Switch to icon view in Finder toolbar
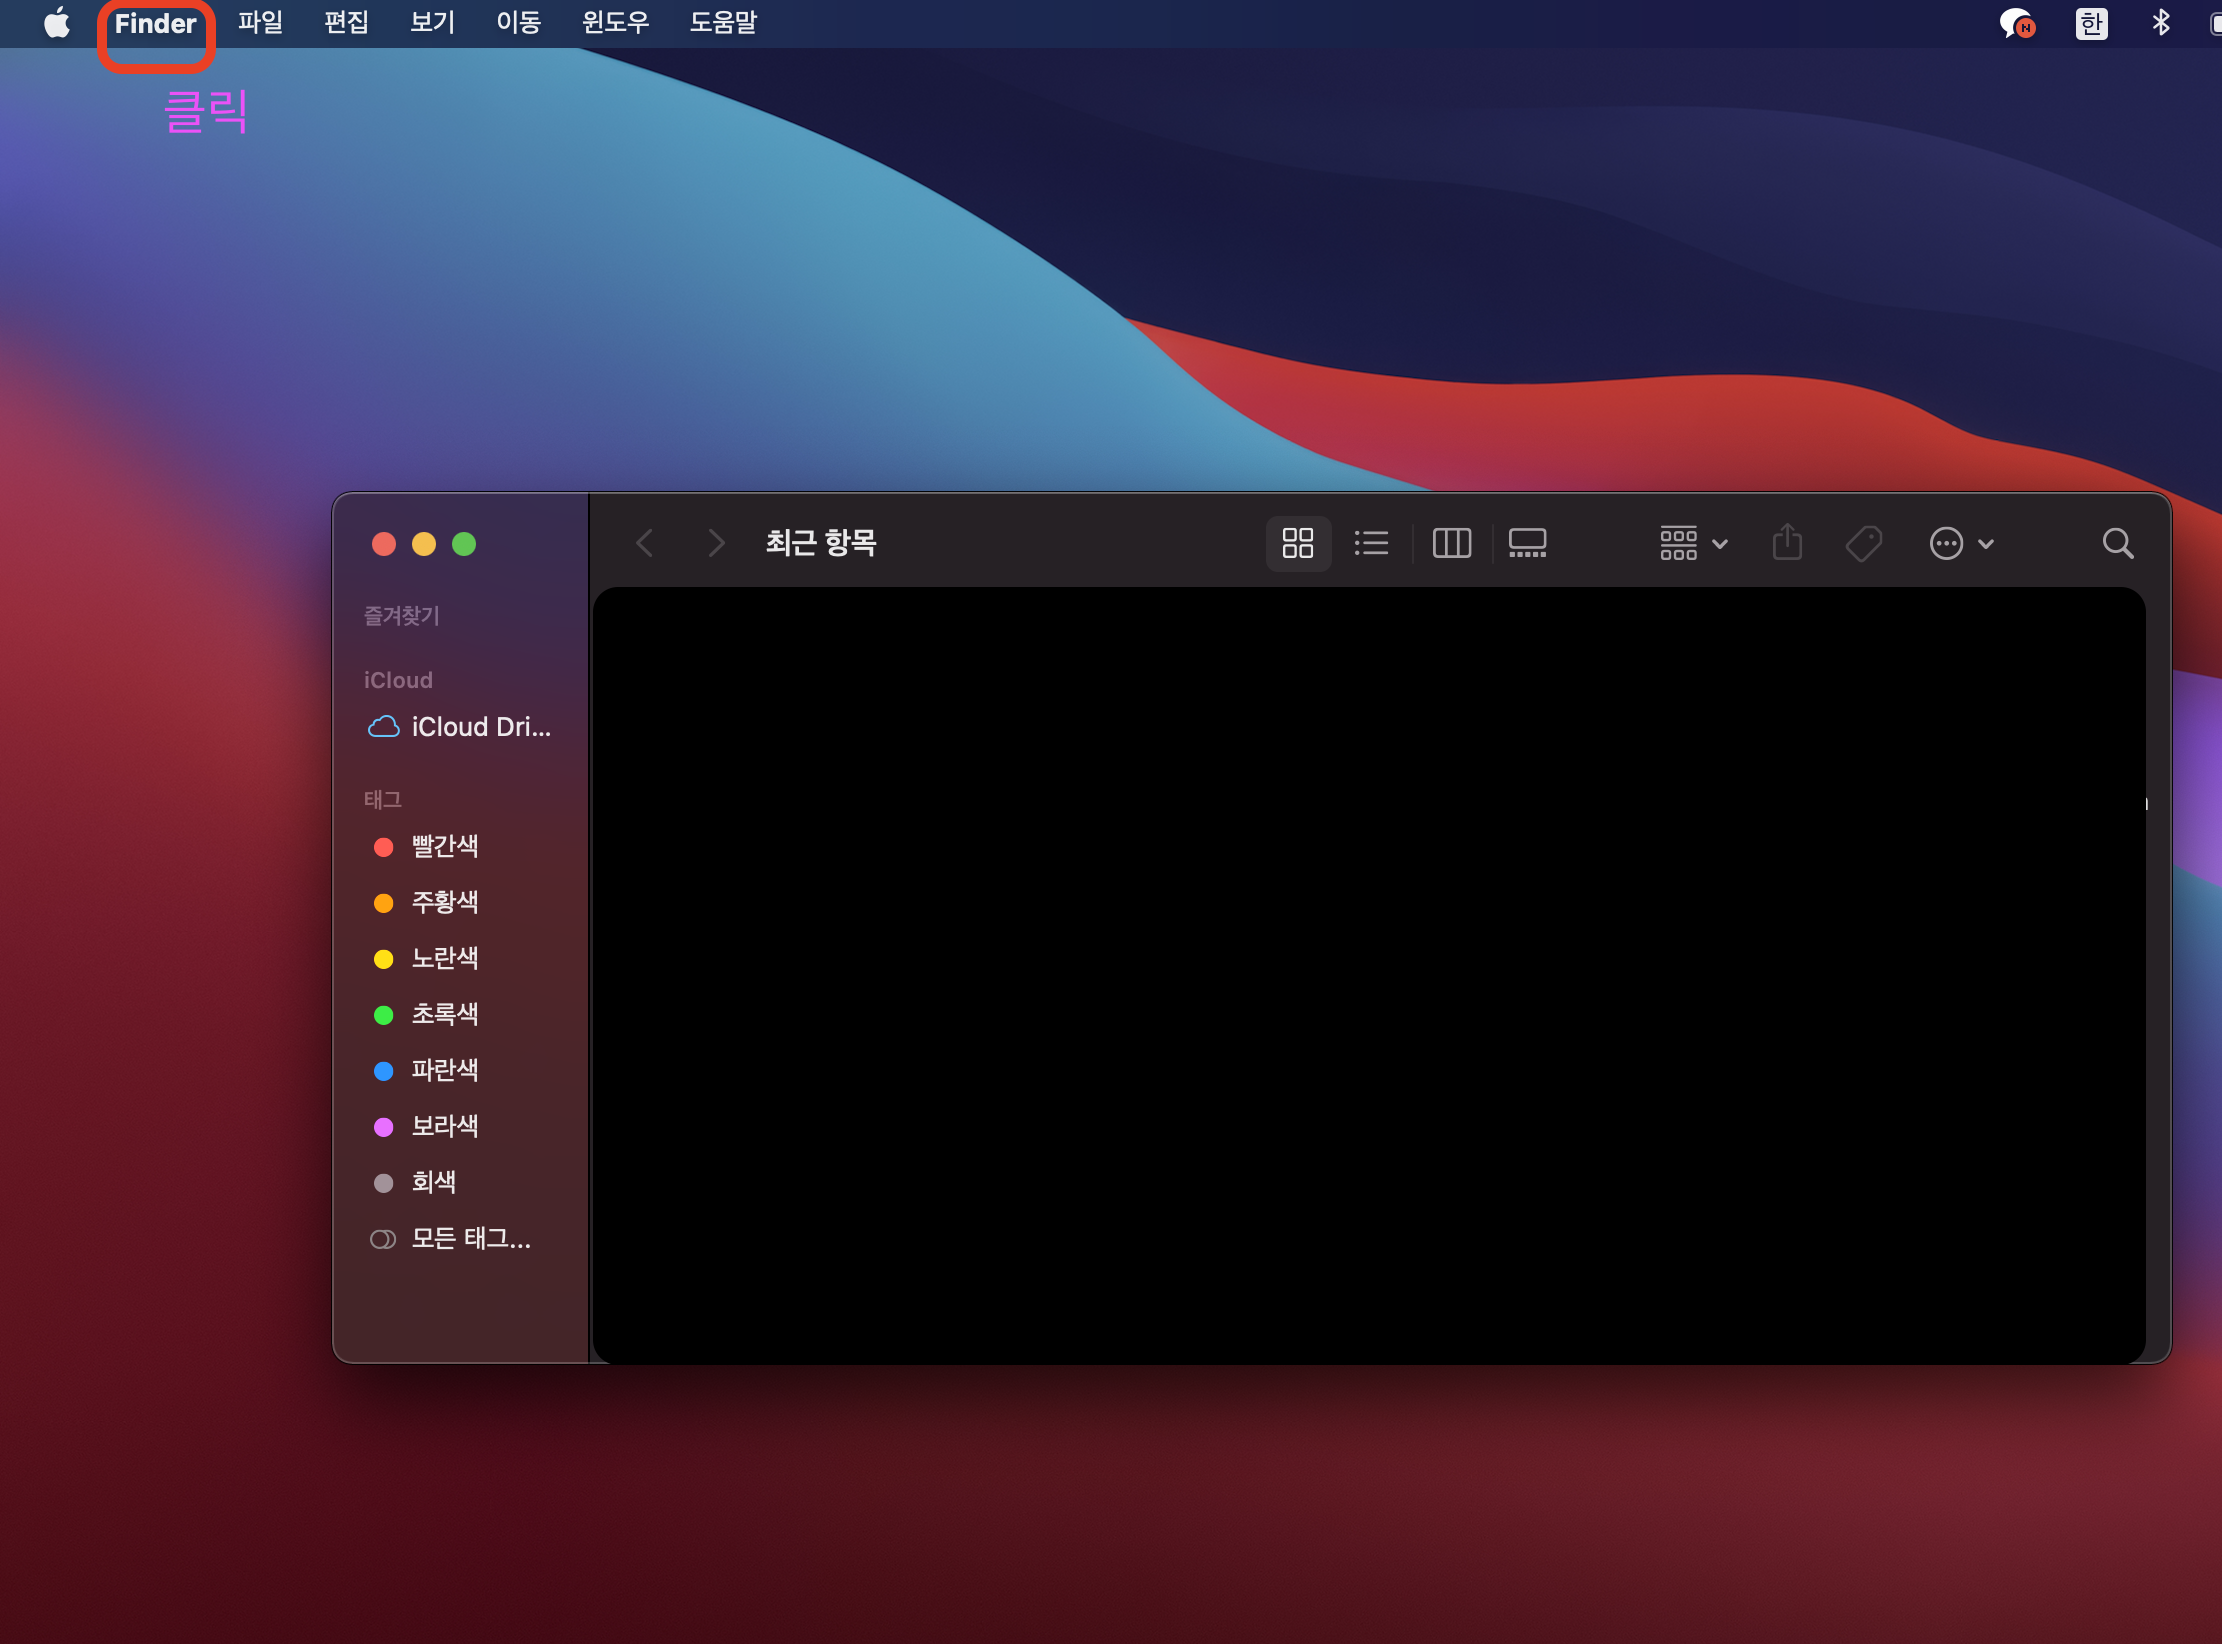Image resolution: width=2222 pixels, height=1644 pixels. pyautogui.click(x=1297, y=543)
